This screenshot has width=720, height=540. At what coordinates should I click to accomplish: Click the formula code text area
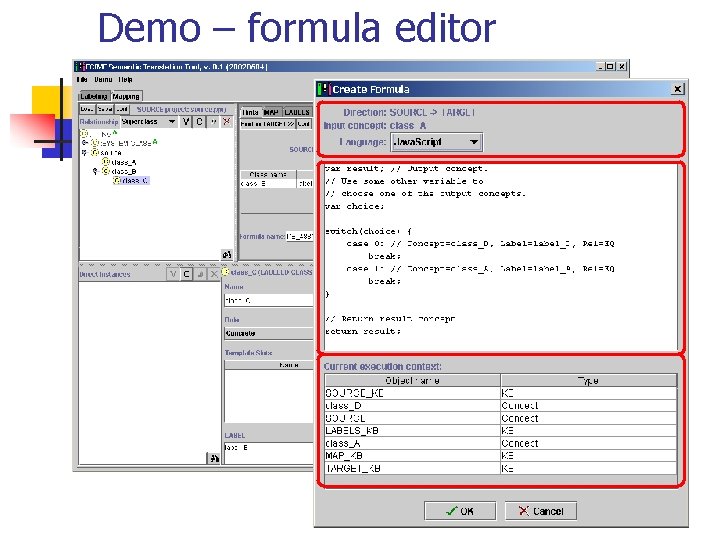[x=501, y=257]
